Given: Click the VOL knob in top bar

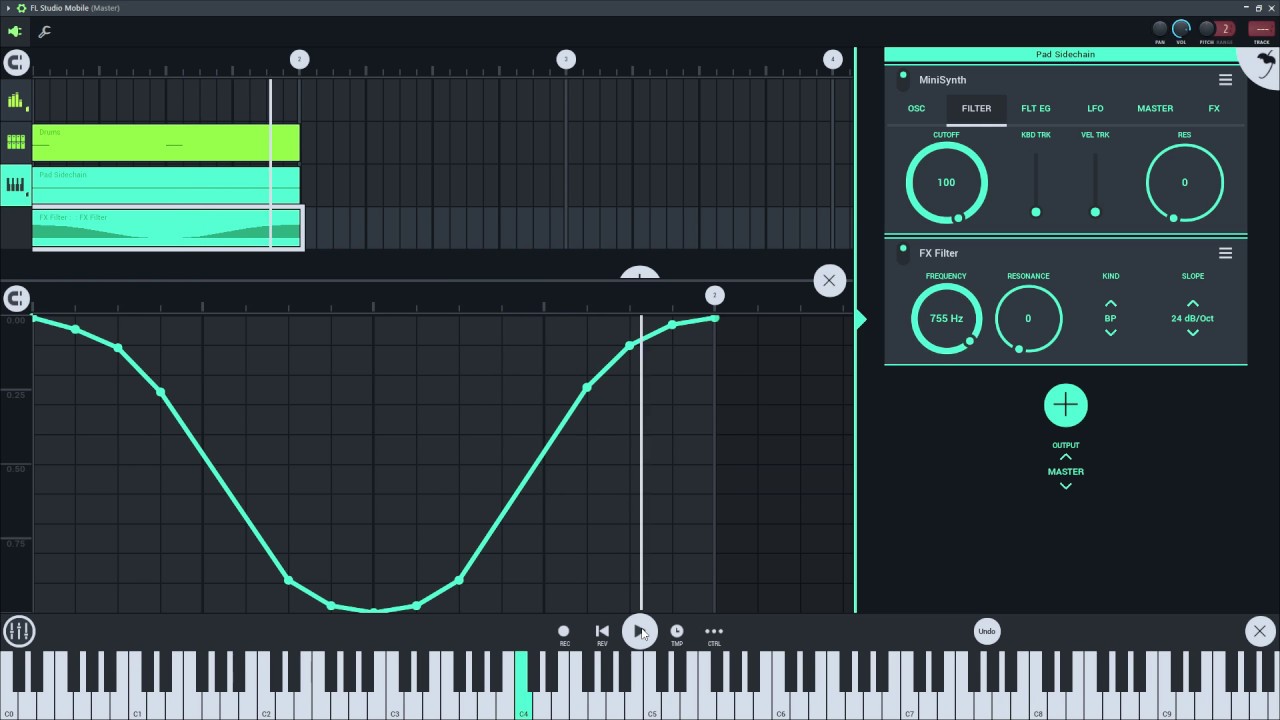Looking at the screenshot, I should tap(1181, 29).
